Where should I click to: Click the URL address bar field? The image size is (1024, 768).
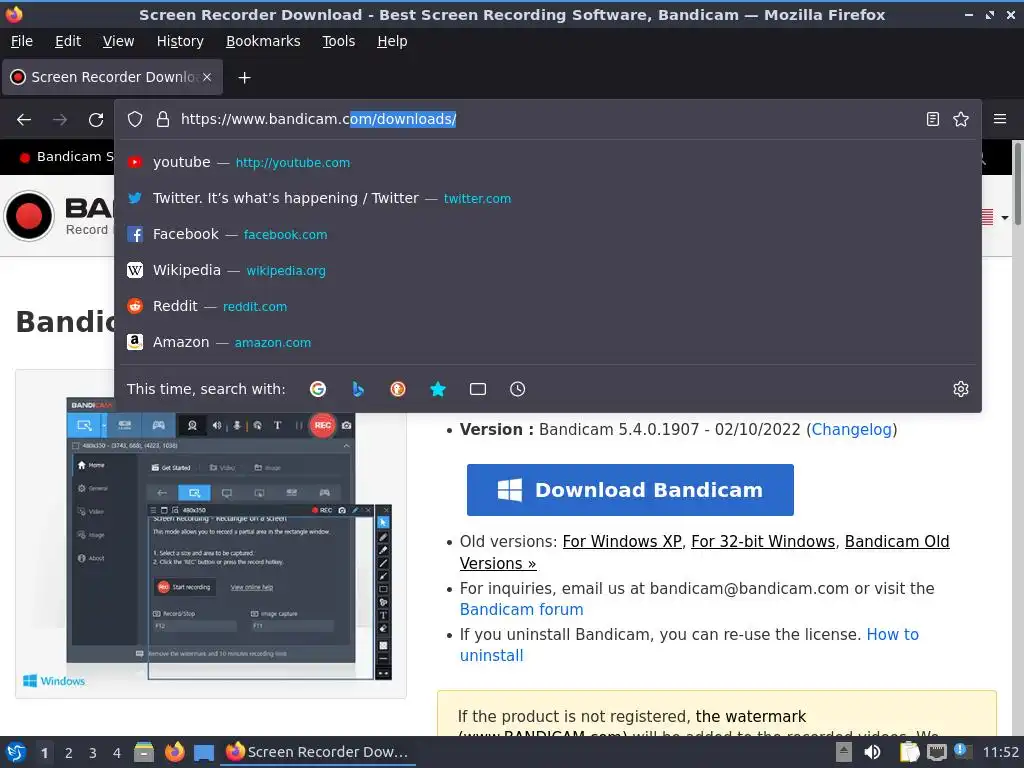click(x=547, y=119)
